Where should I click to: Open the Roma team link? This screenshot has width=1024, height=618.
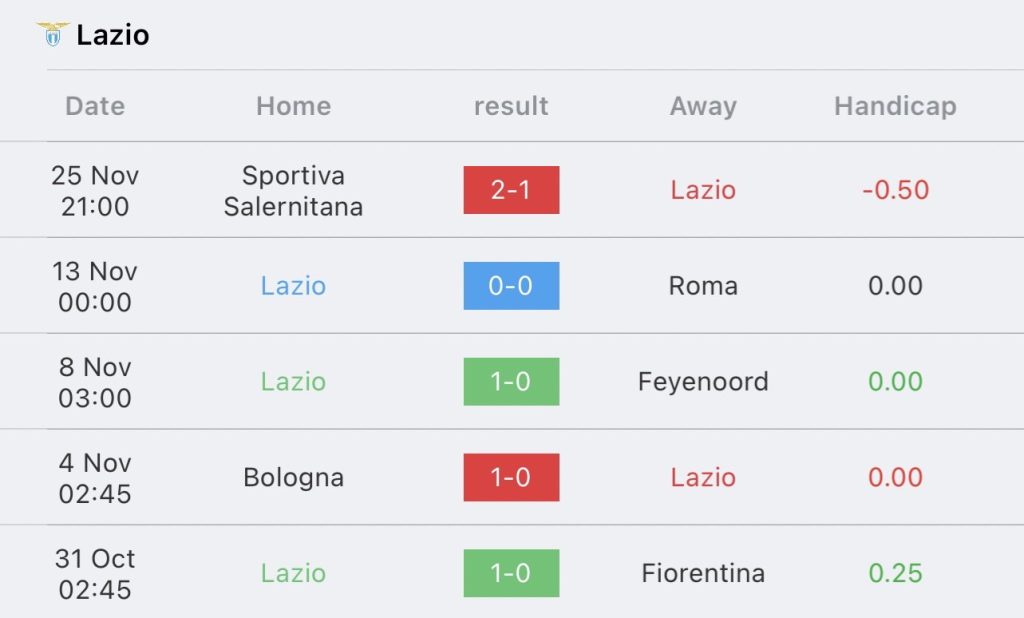coord(703,286)
